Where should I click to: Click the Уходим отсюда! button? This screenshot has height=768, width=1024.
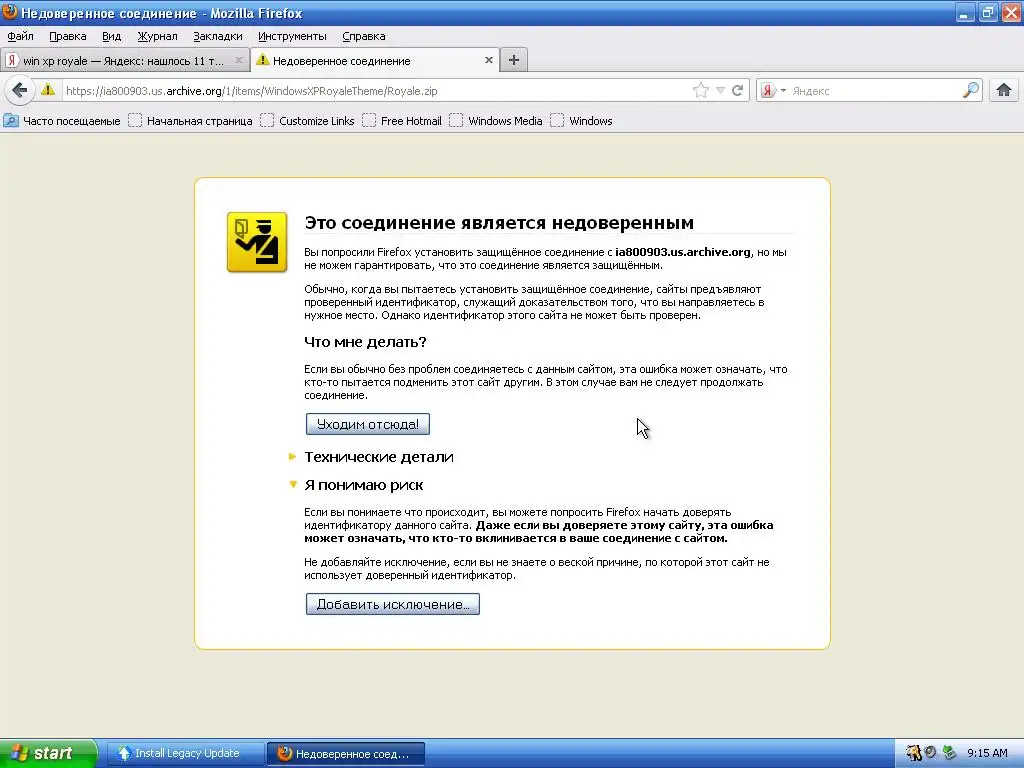[x=368, y=424]
